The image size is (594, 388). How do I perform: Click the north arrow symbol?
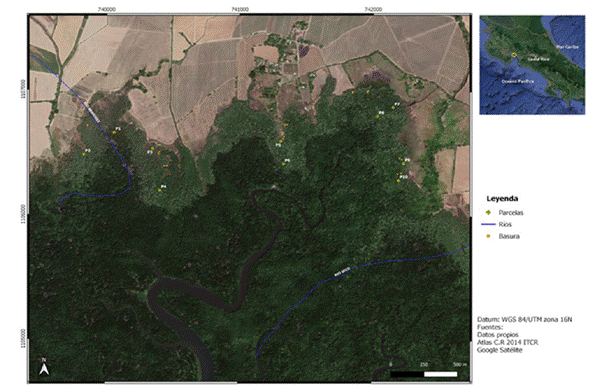coord(44,367)
